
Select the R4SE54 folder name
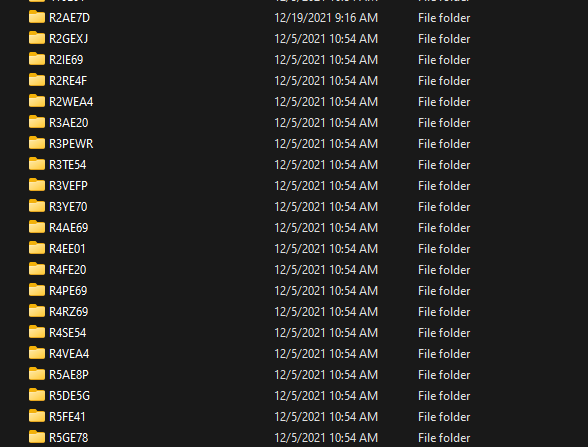coord(68,333)
